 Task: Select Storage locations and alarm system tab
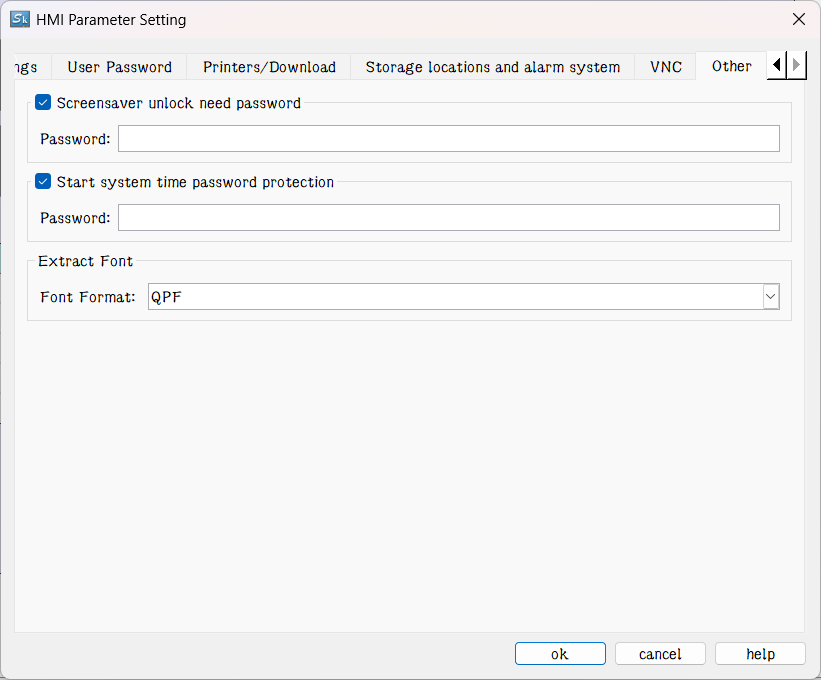click(x=492, y=67)
